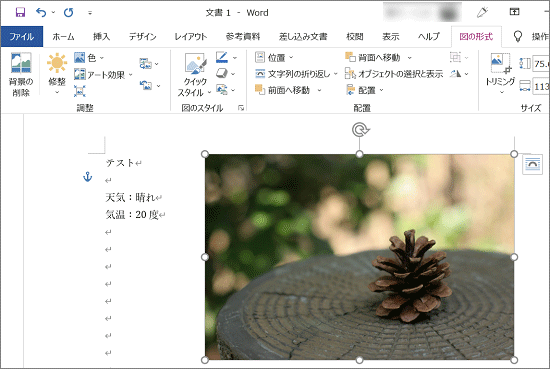Open the reset picture dropdown arrow
Image resolution: width=550 pixels, height=369 pixels.
[x=159, y=85]
